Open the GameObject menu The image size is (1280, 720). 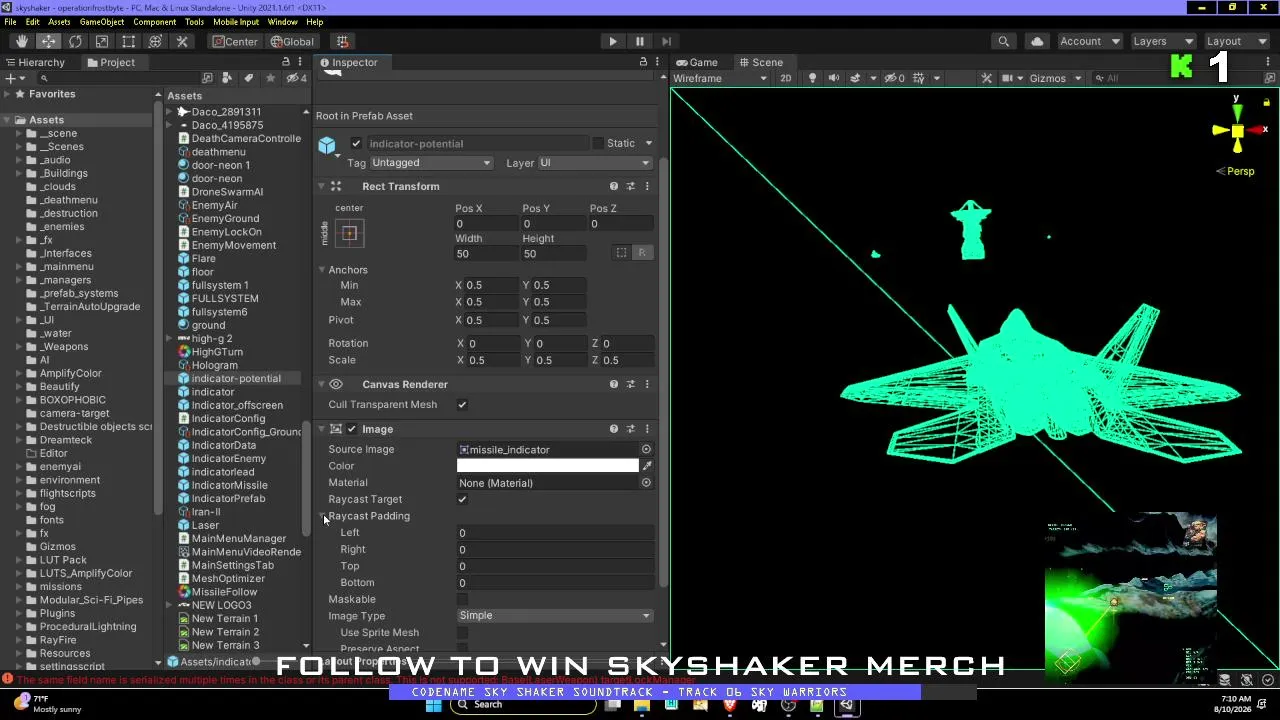(102, 22)
